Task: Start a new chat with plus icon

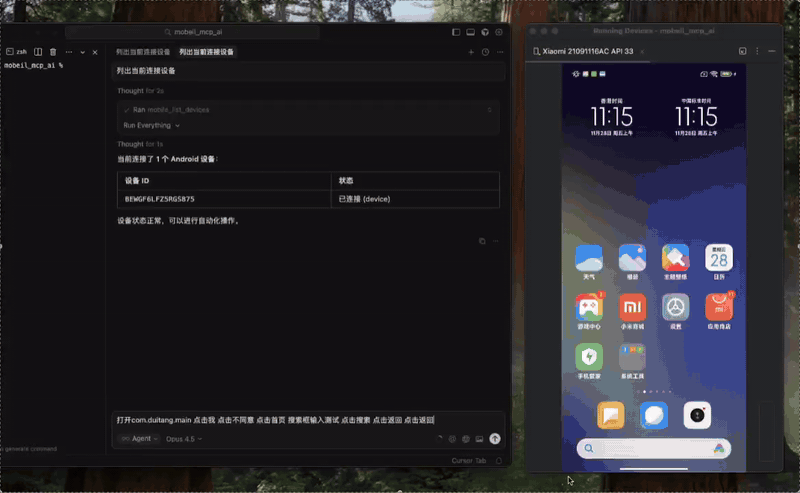Action: 471,52
